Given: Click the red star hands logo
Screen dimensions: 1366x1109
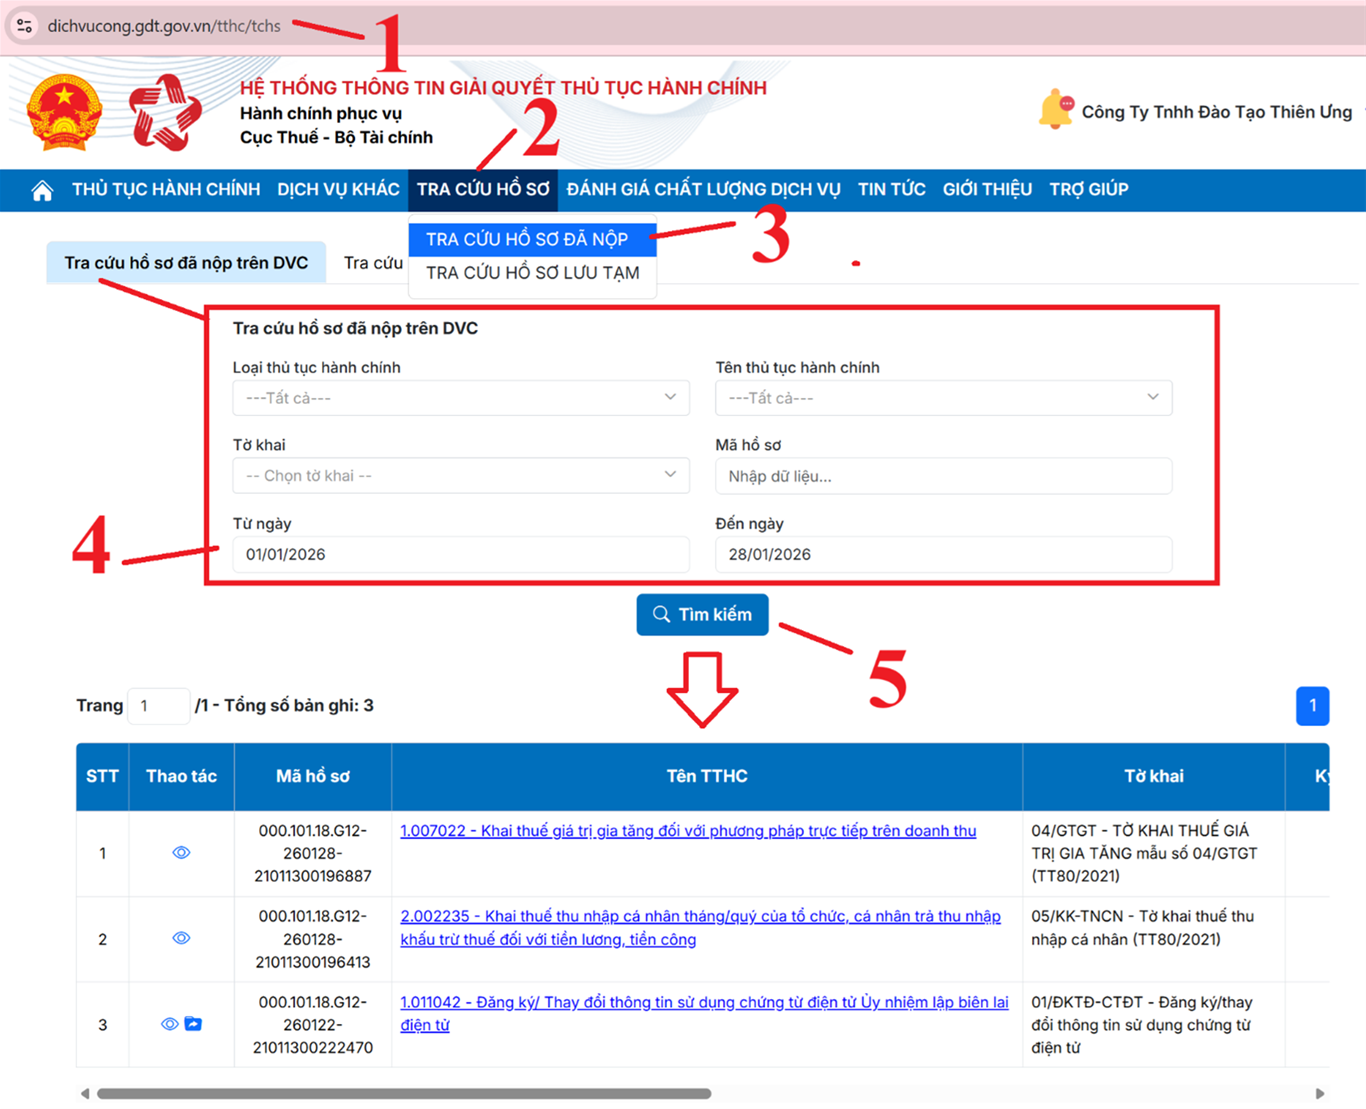Looking at the screenshot, I should pos(166,112).
